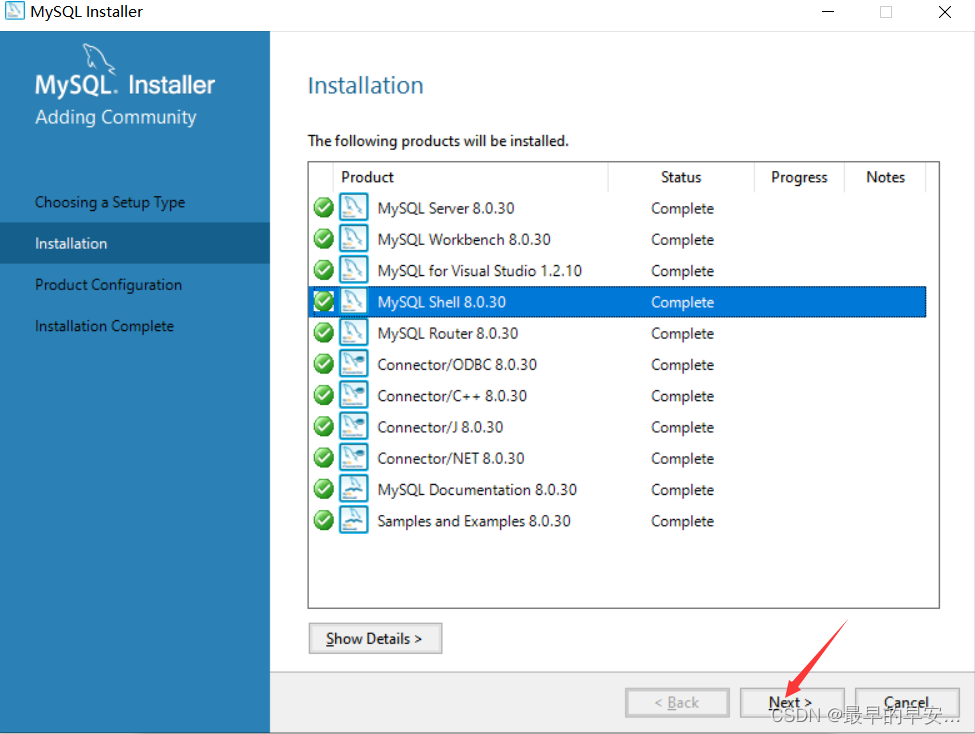Click the Connector/J 8.0.30 product icon

[353, 427]
